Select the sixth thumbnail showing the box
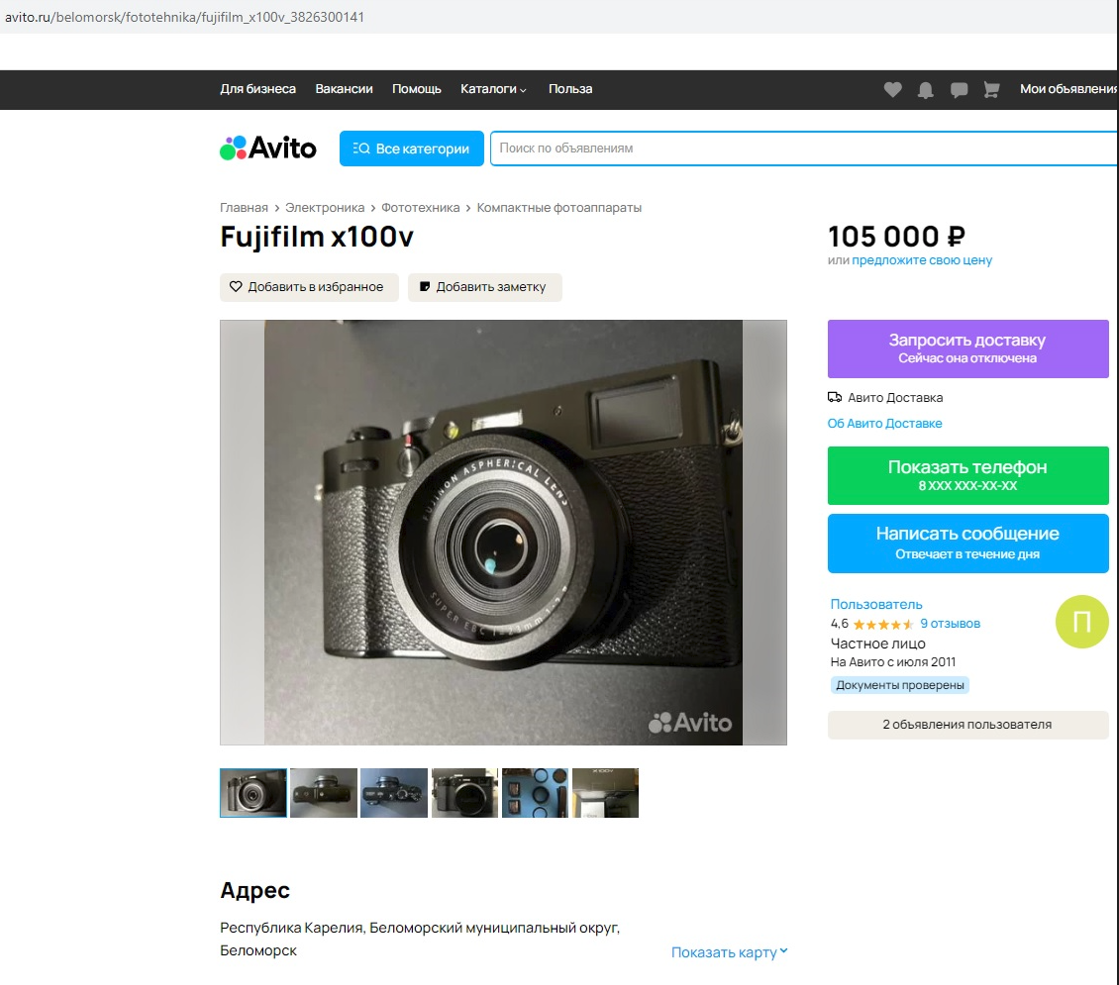 coord(605,793)
